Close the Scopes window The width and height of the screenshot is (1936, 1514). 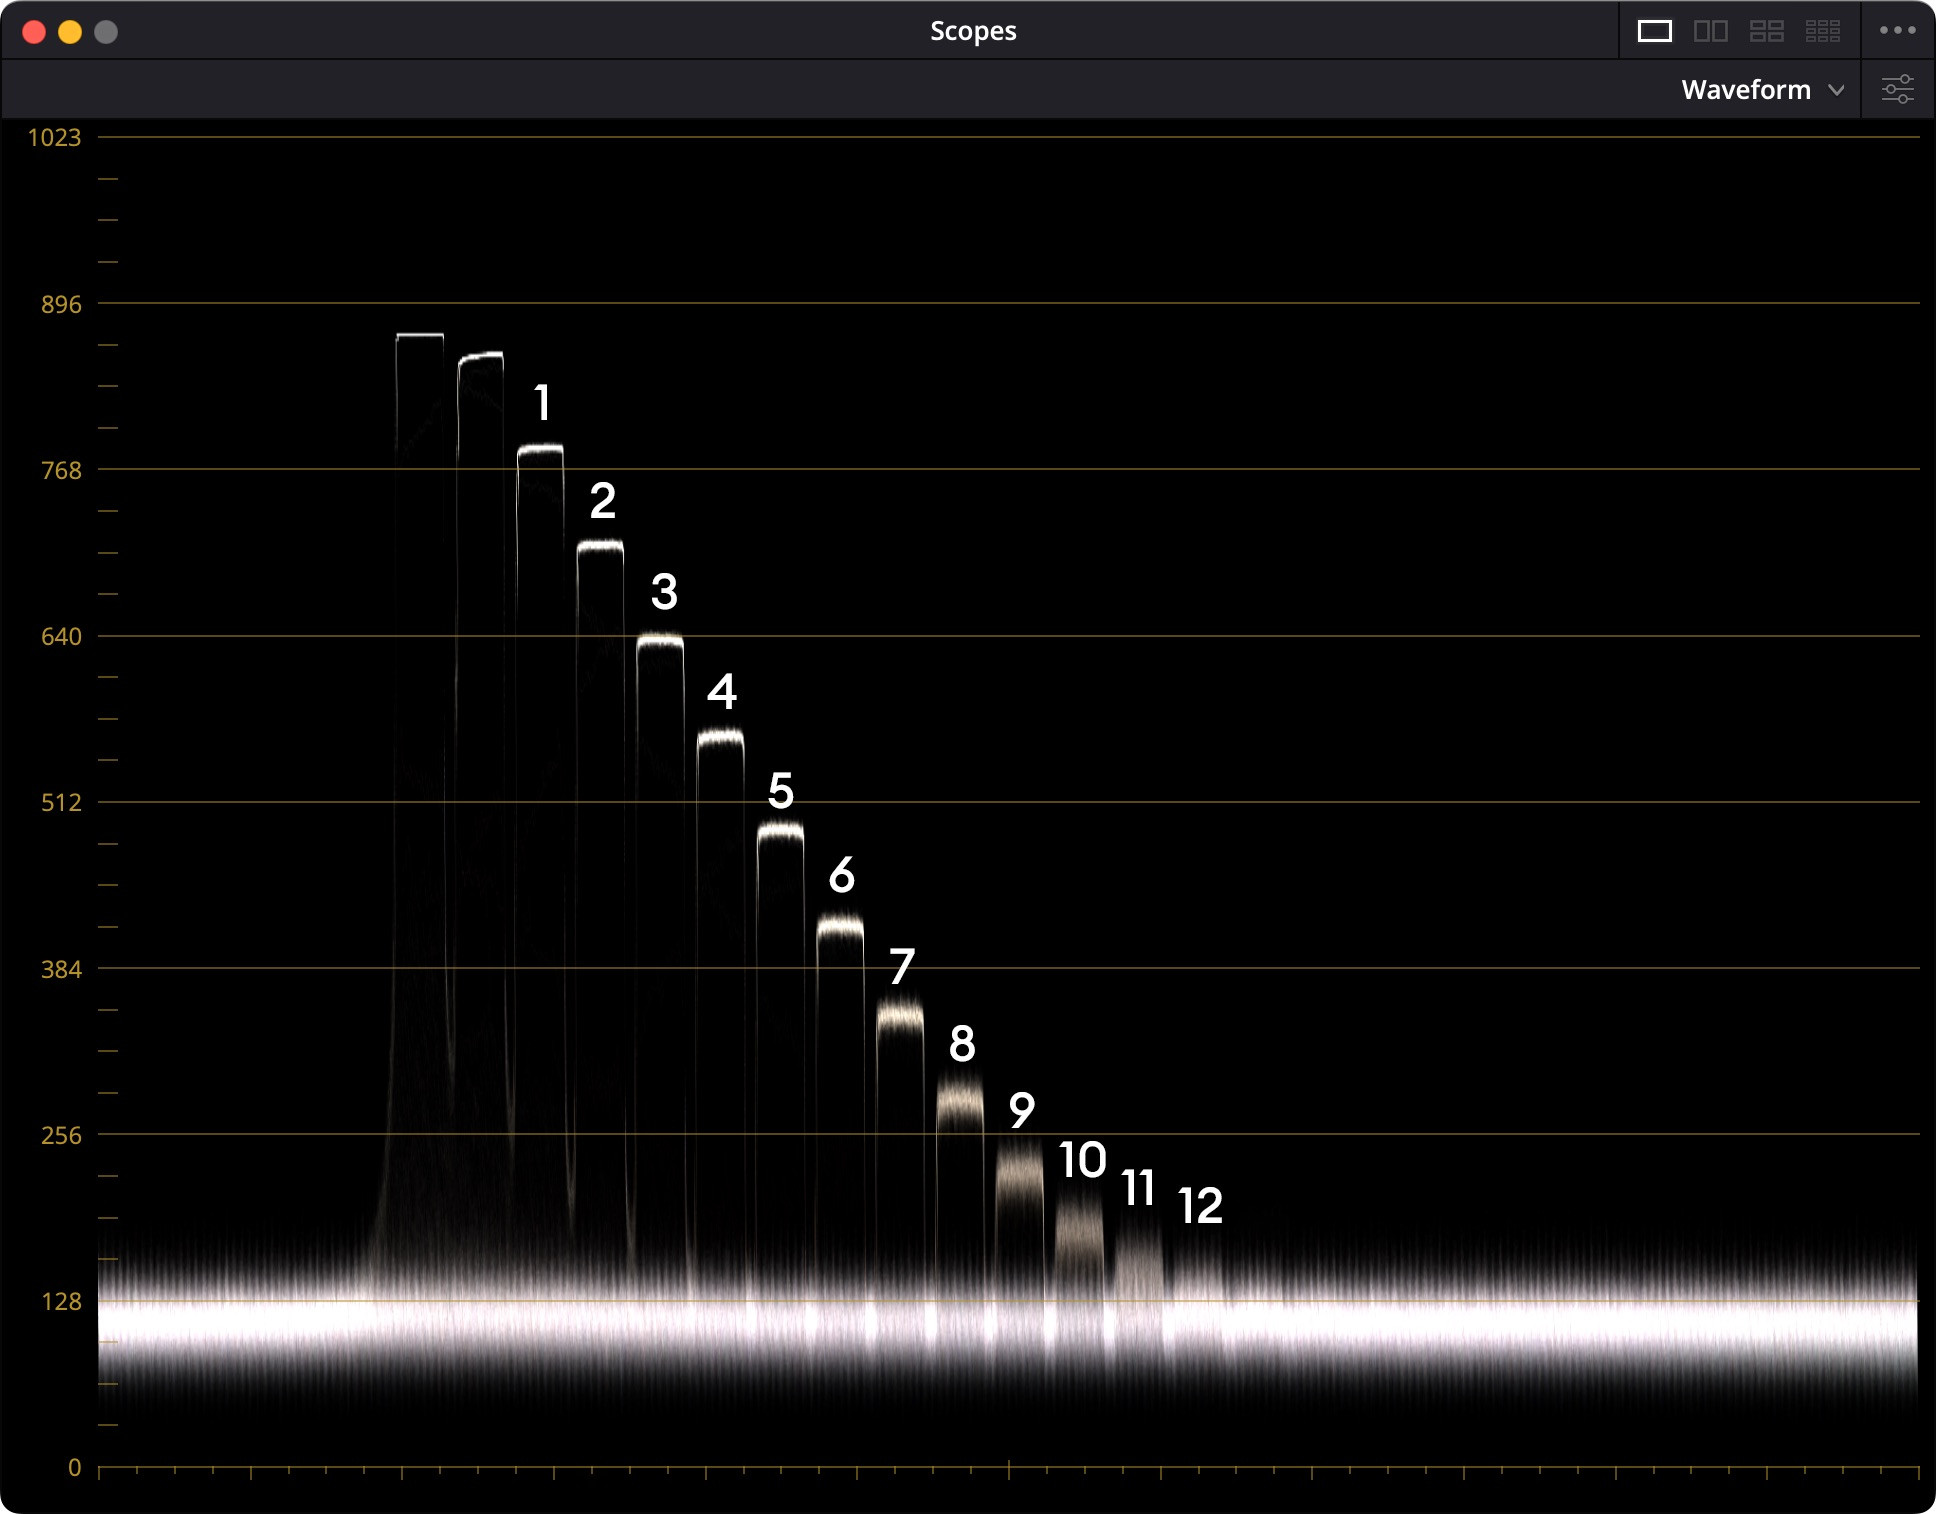[34, 32]
